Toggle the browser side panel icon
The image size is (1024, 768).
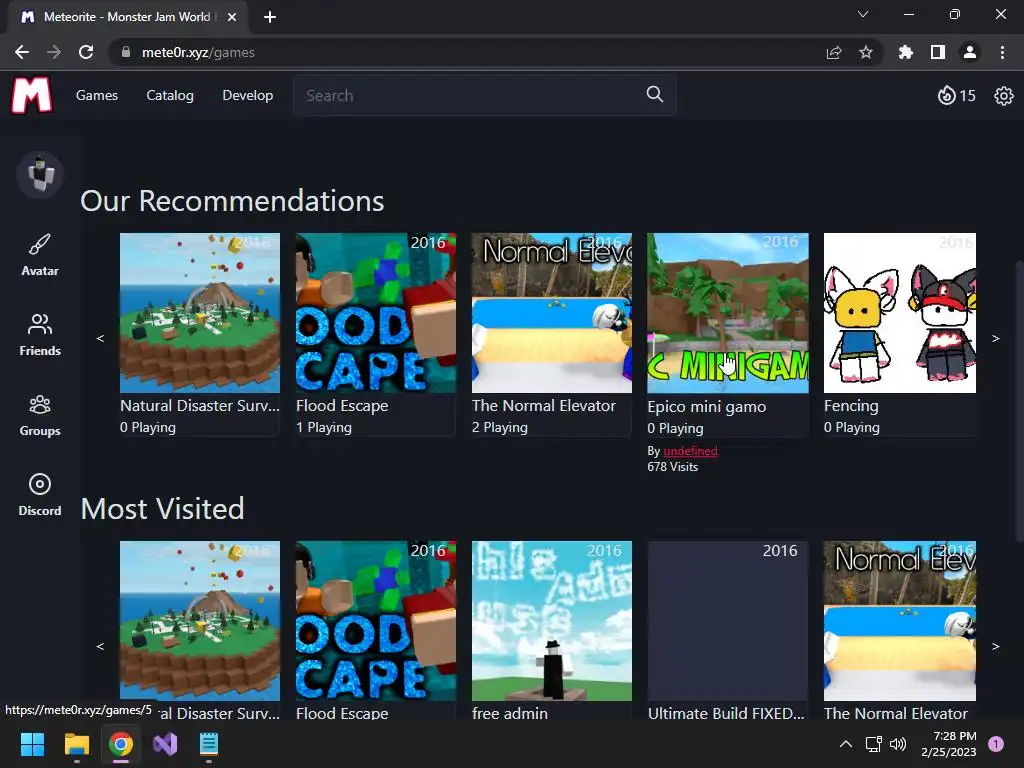tap(938, 52)
